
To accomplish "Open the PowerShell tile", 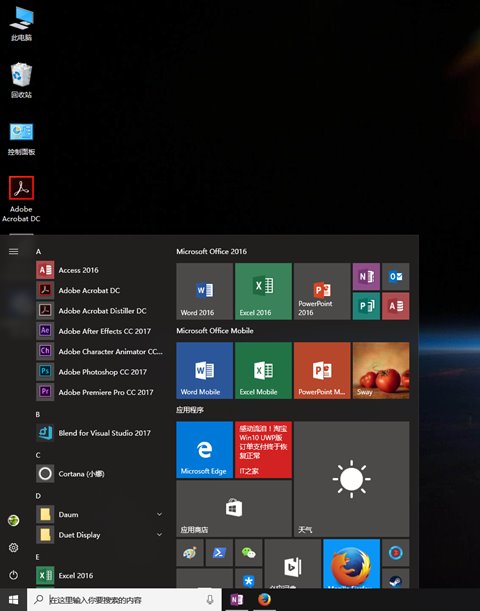I will click(x=219, y=553).
